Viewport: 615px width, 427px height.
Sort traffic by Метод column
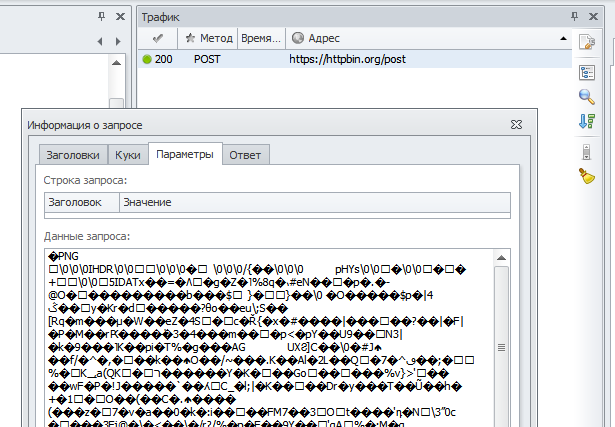tap(208, 38)
